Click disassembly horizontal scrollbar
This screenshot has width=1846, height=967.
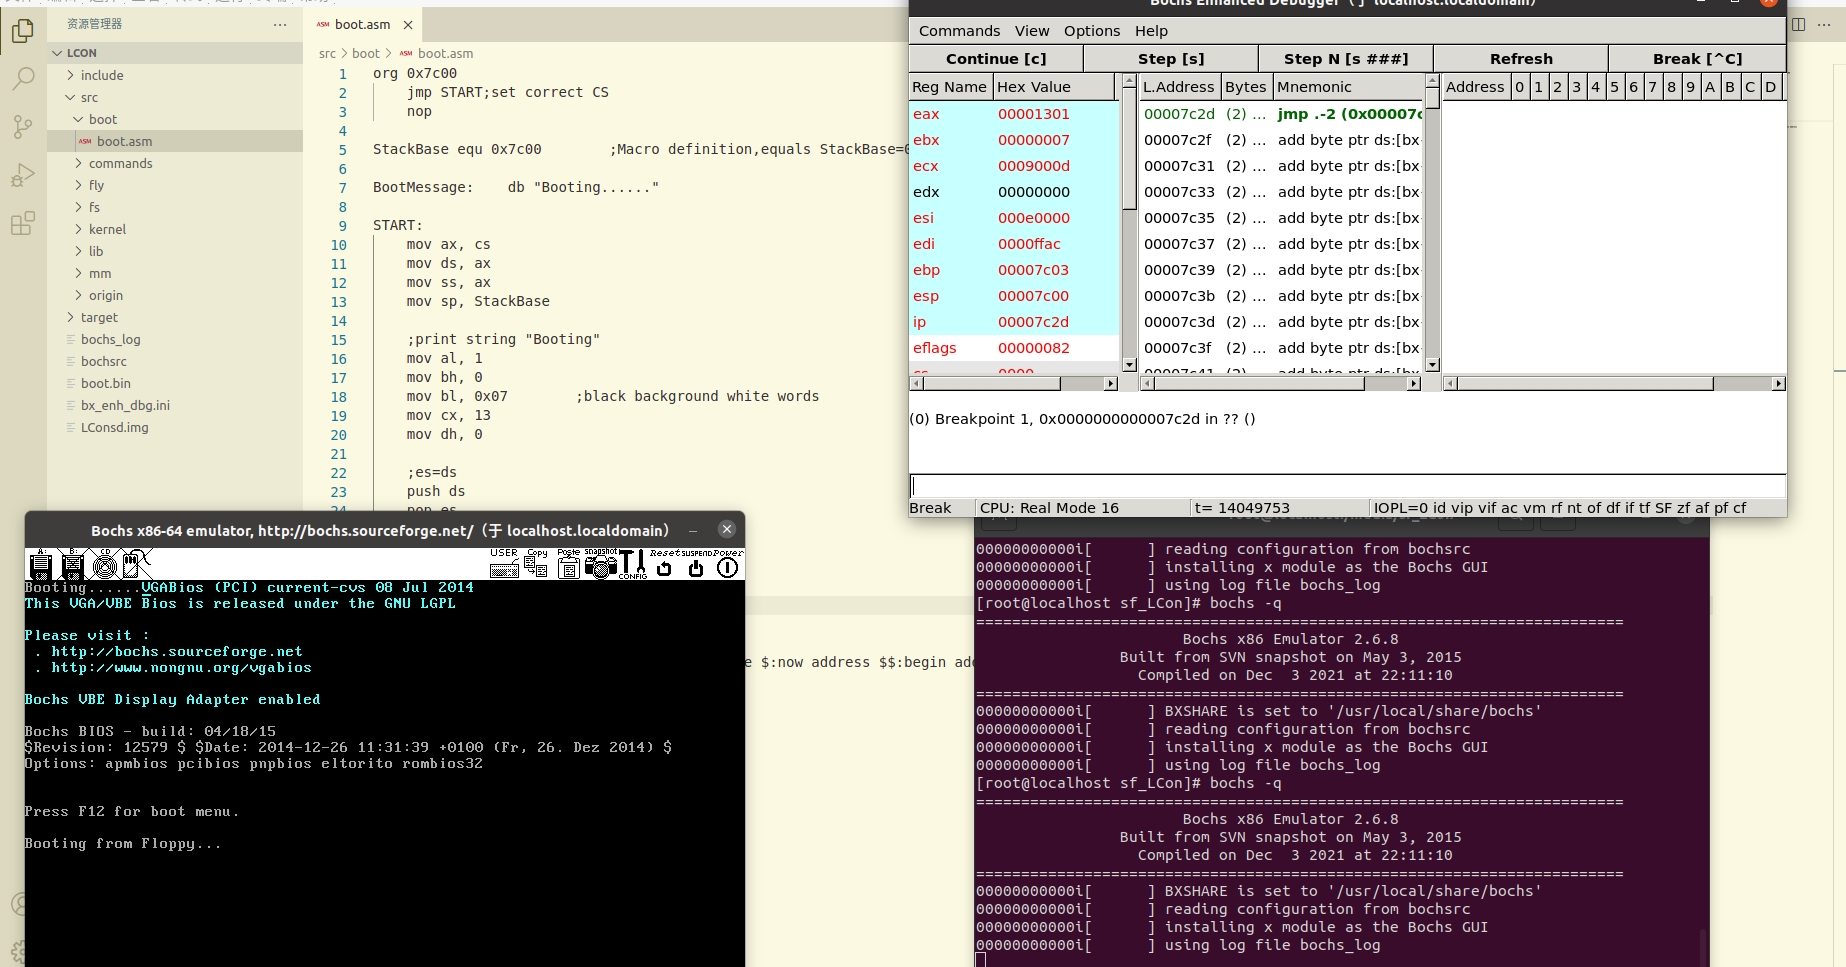1281,383
